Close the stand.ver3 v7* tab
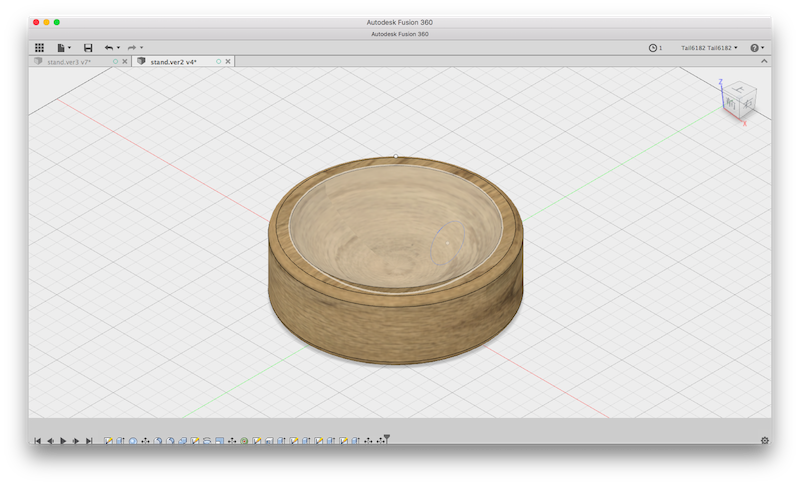 124,61
